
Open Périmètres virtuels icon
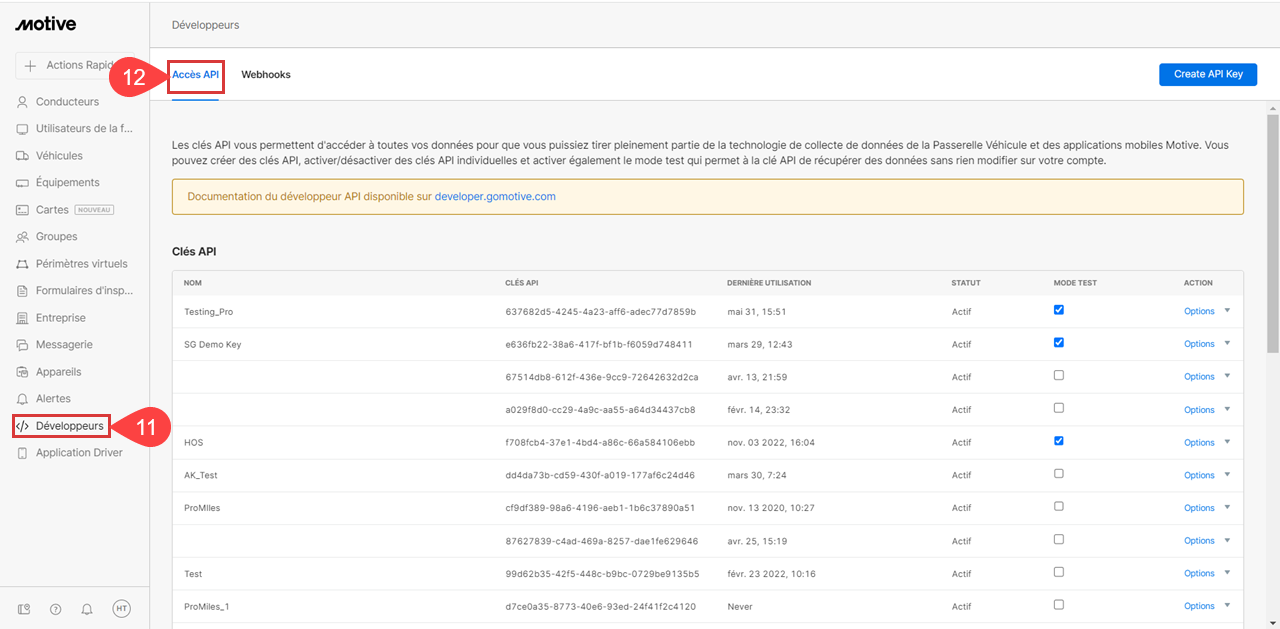tap(23, 264)
